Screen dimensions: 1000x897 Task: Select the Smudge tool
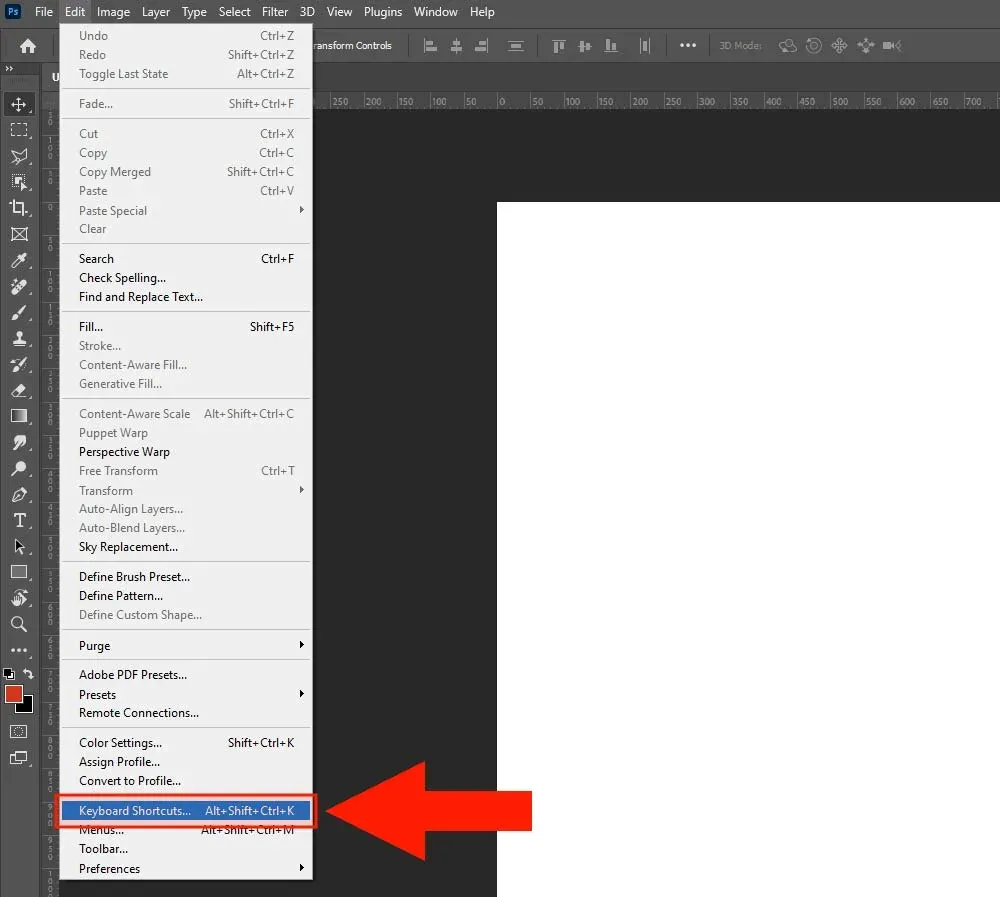tap(19, 442)
